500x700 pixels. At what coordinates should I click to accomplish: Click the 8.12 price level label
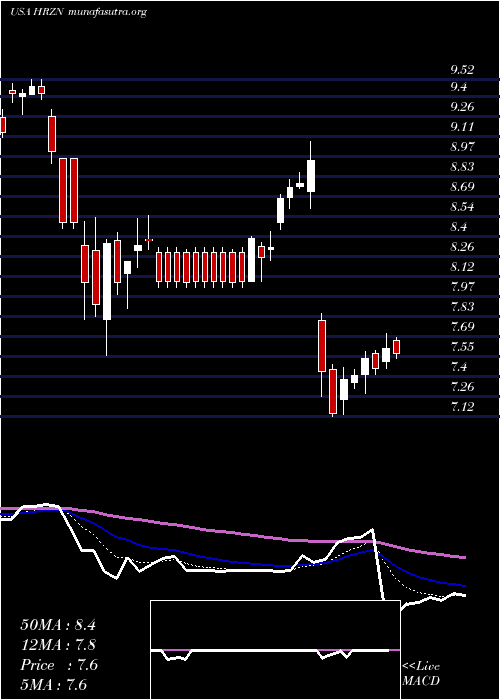point(462,267)
